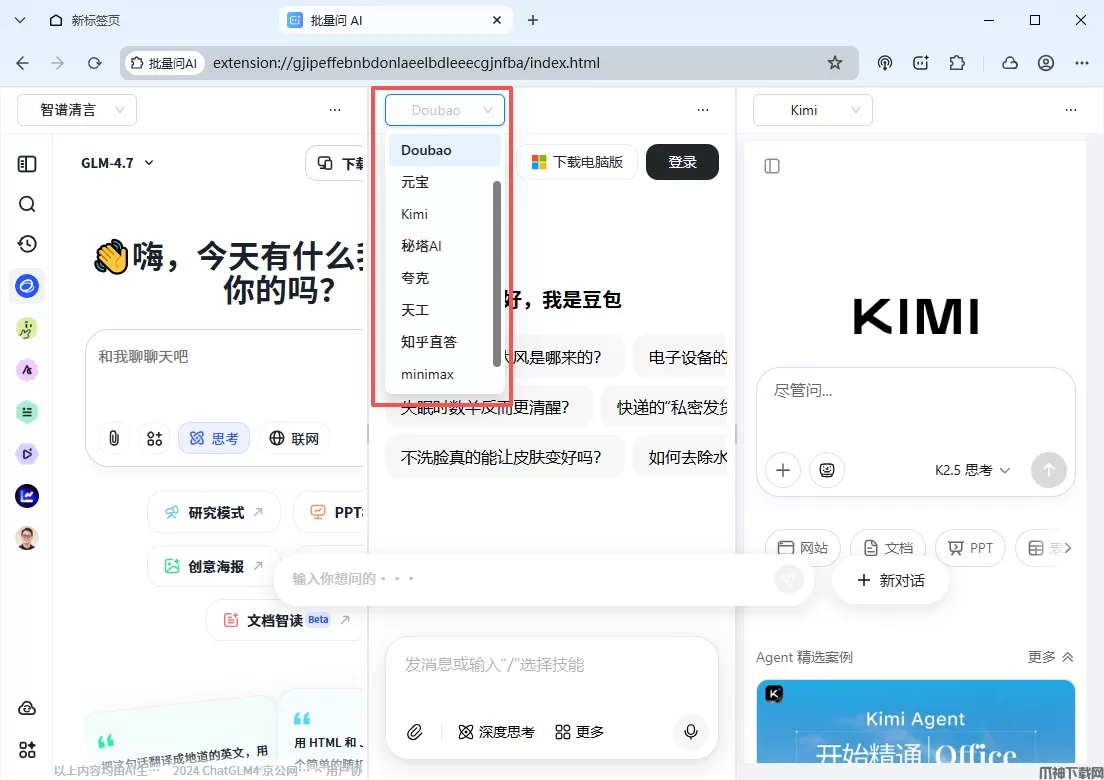1104x780 pixels.
Task: Open the history clock icon in sidebar
Action: click(x=27, y=244)
